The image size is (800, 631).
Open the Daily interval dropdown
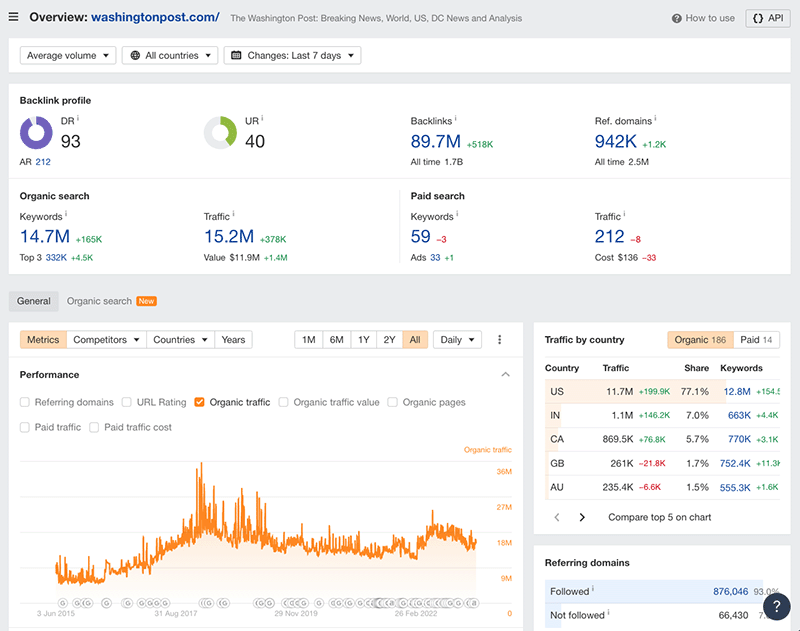coord(457,340)
